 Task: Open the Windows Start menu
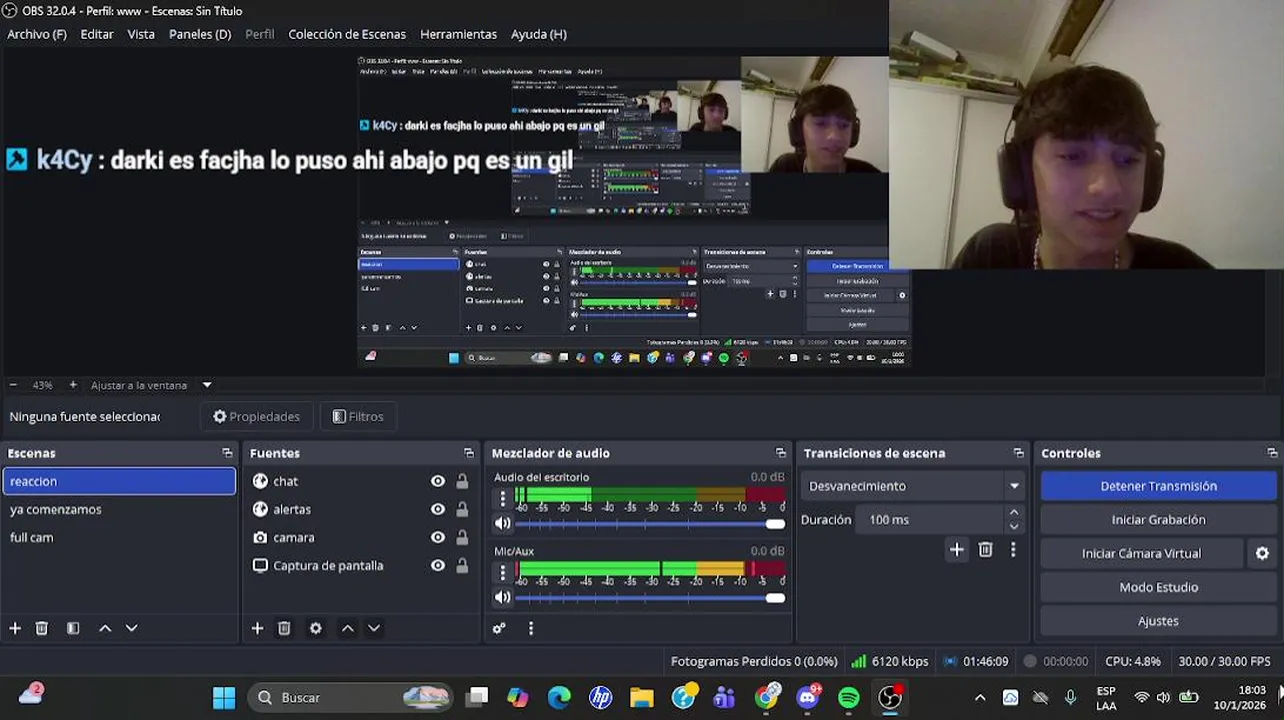[x=224, y=697]
